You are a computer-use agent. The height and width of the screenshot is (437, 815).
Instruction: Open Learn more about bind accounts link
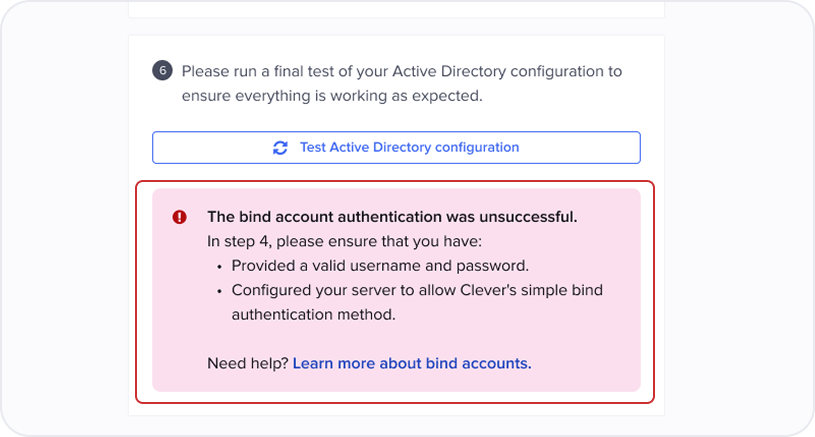(412, 363)
